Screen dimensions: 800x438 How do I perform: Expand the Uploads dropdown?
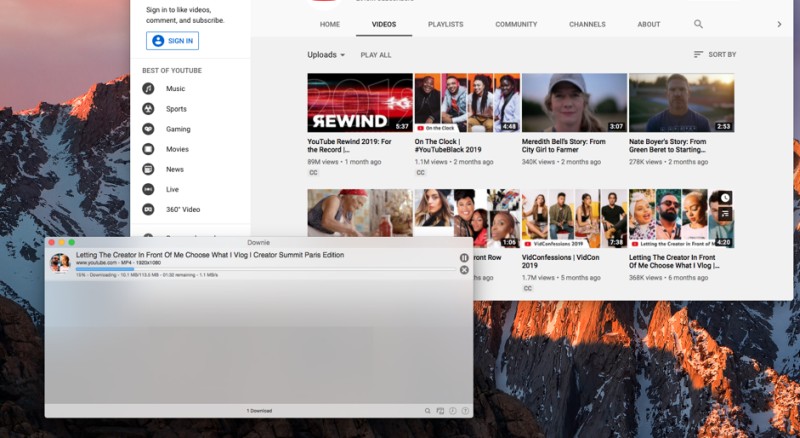tap(326, 55)
